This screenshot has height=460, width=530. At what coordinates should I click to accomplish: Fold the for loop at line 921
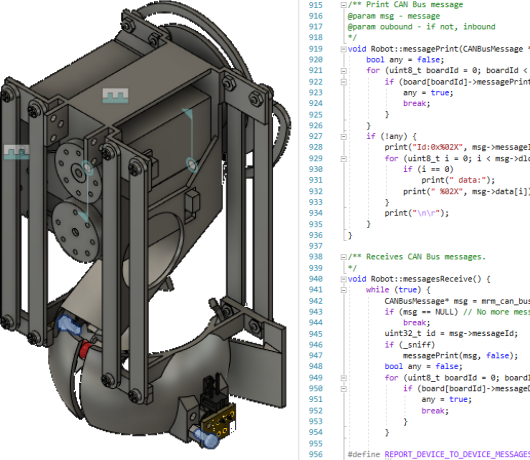(343, 71)
